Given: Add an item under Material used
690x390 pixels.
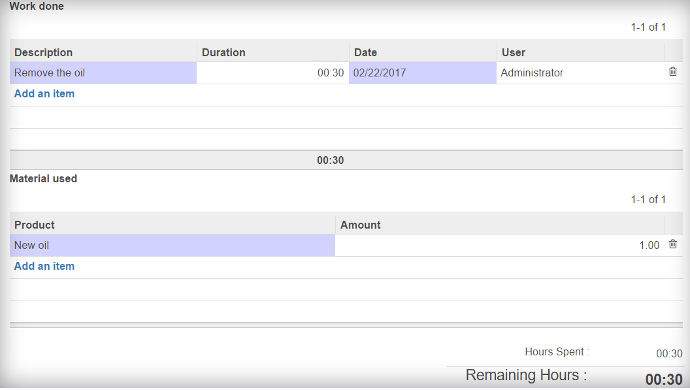Looking at the screenshot, I should 44,266.
